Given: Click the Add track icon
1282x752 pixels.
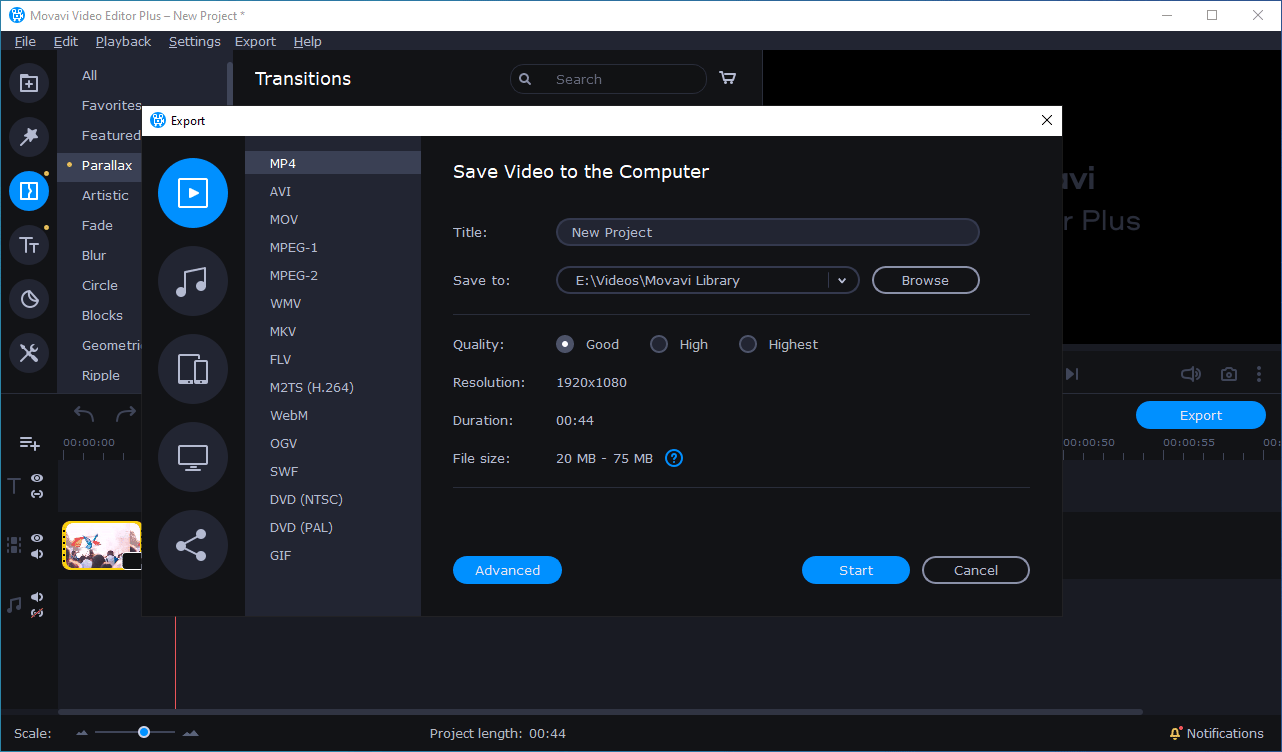Looking at the screenshot, I should [29, 443].
